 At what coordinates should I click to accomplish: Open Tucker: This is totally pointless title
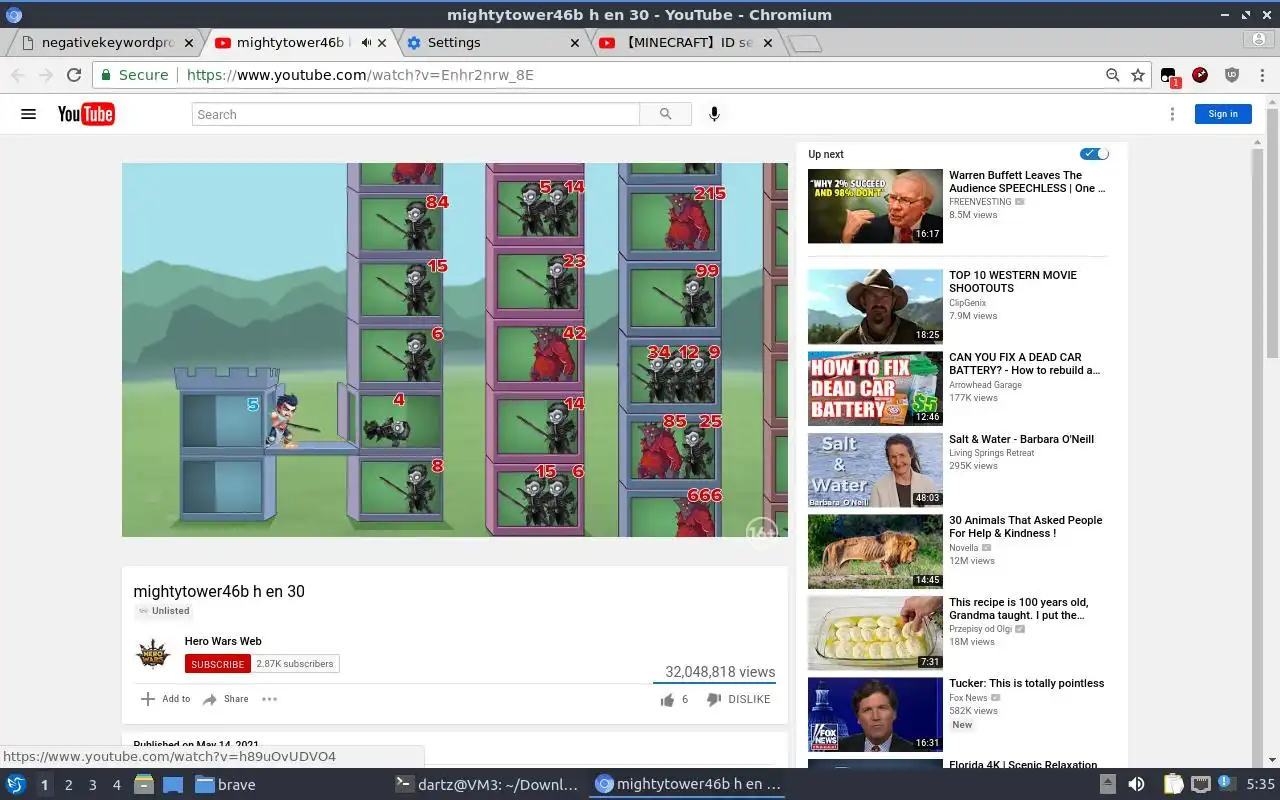[x=1027, y=684]
